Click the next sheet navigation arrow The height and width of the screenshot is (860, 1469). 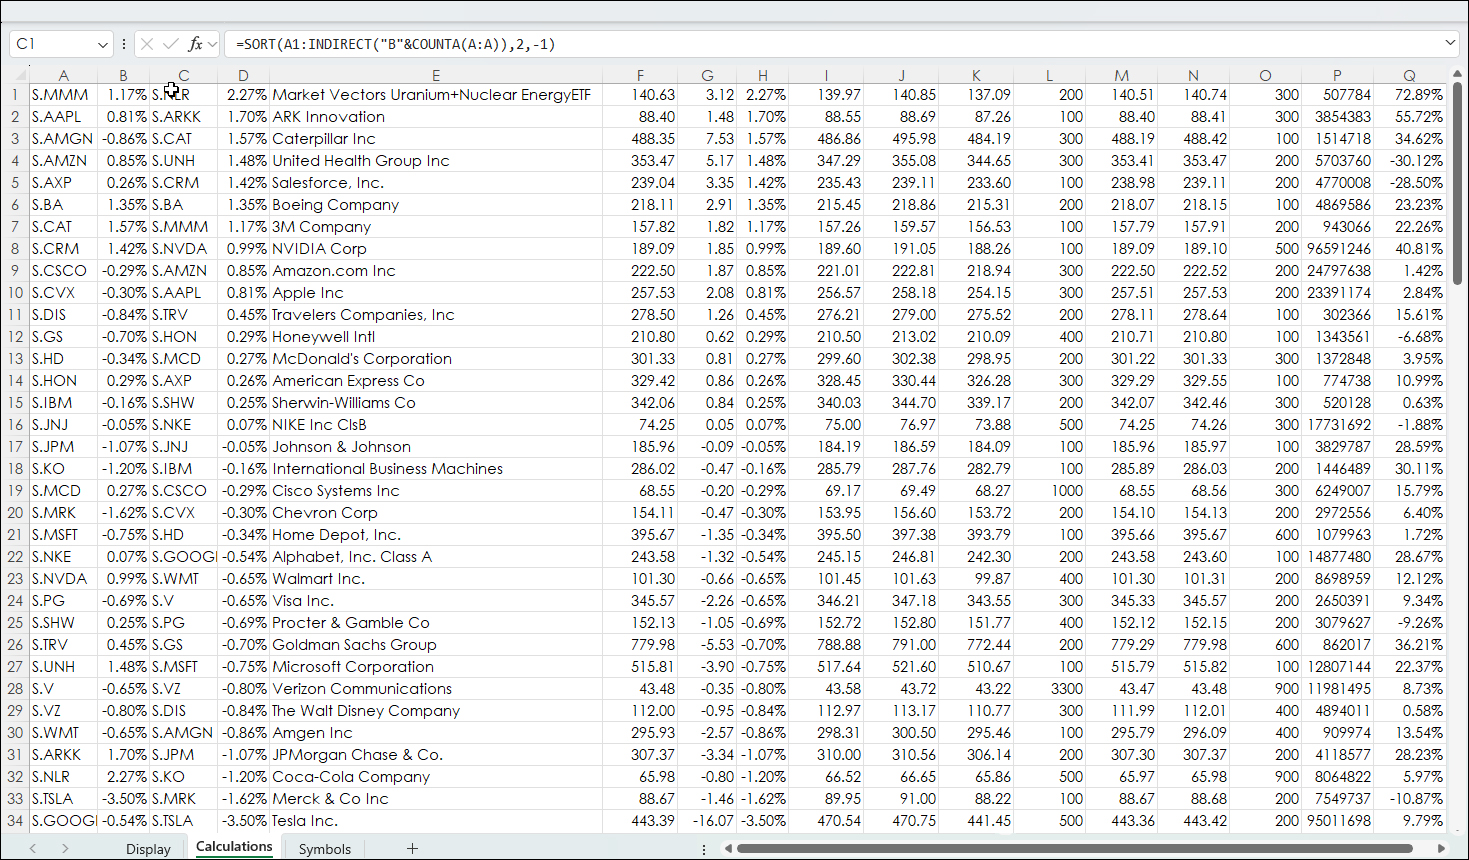[65, 848]
